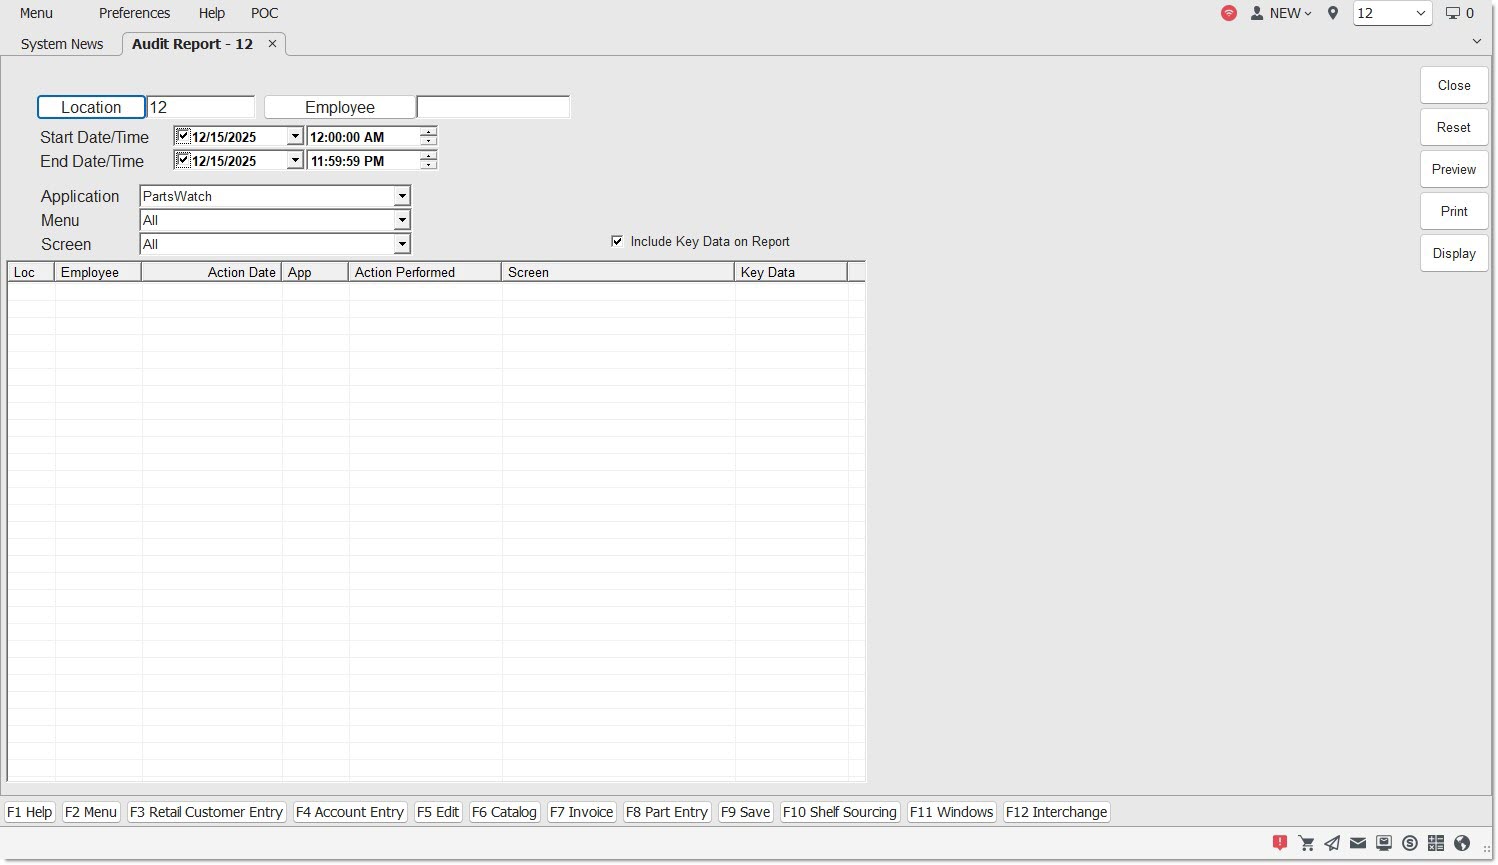
Task: Click the red wifi connection status icon
Action: [1229, 13]
